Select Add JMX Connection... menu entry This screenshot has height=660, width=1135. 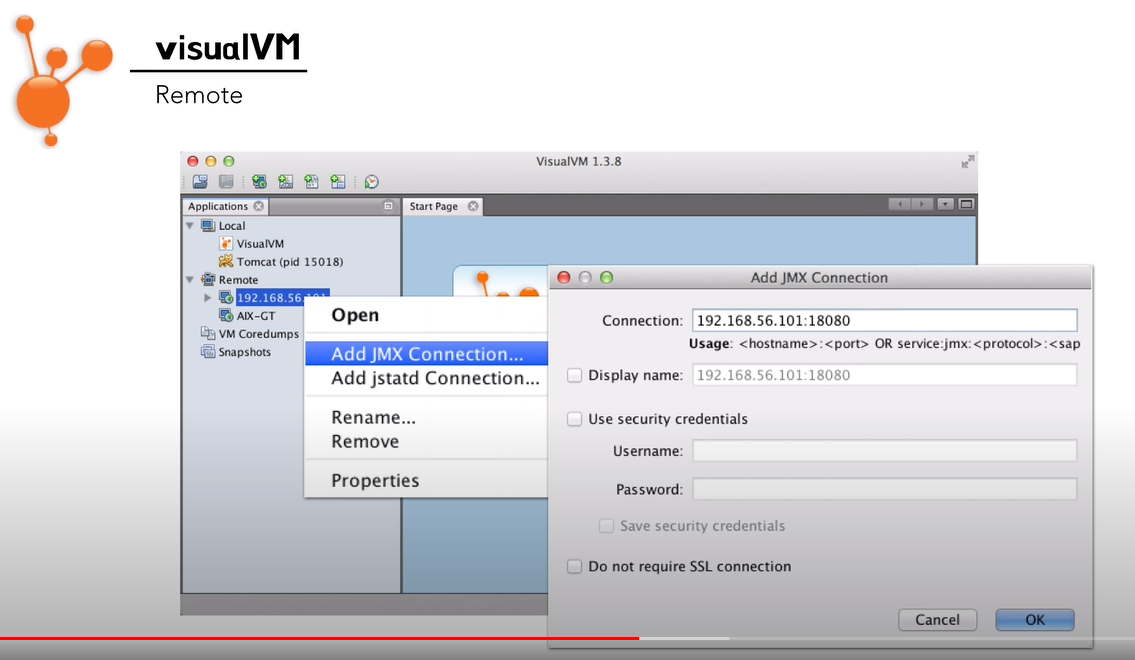pyautogui.click(x=426, y=354)
